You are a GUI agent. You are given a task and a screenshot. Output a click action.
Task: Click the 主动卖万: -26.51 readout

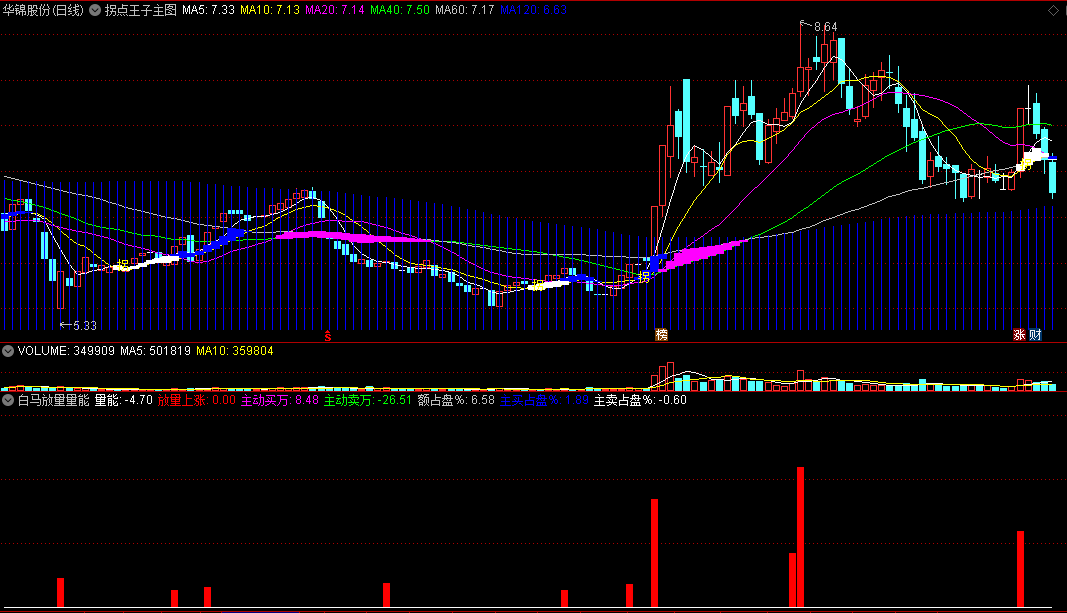click(368, 400)
